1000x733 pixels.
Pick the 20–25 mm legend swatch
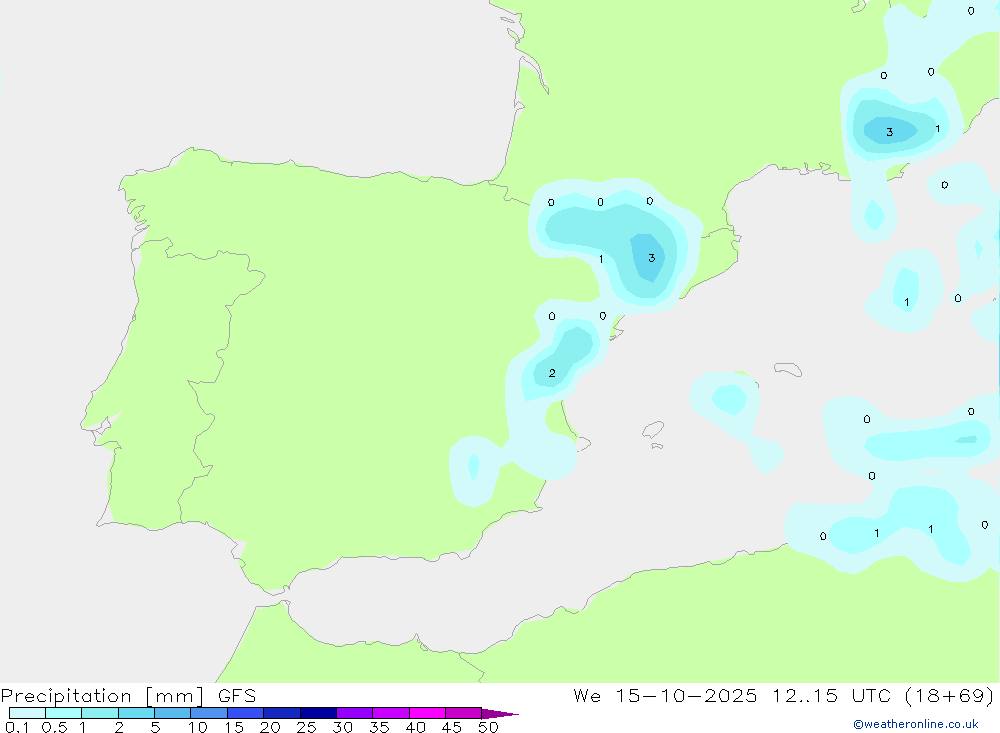click(281, 713)
